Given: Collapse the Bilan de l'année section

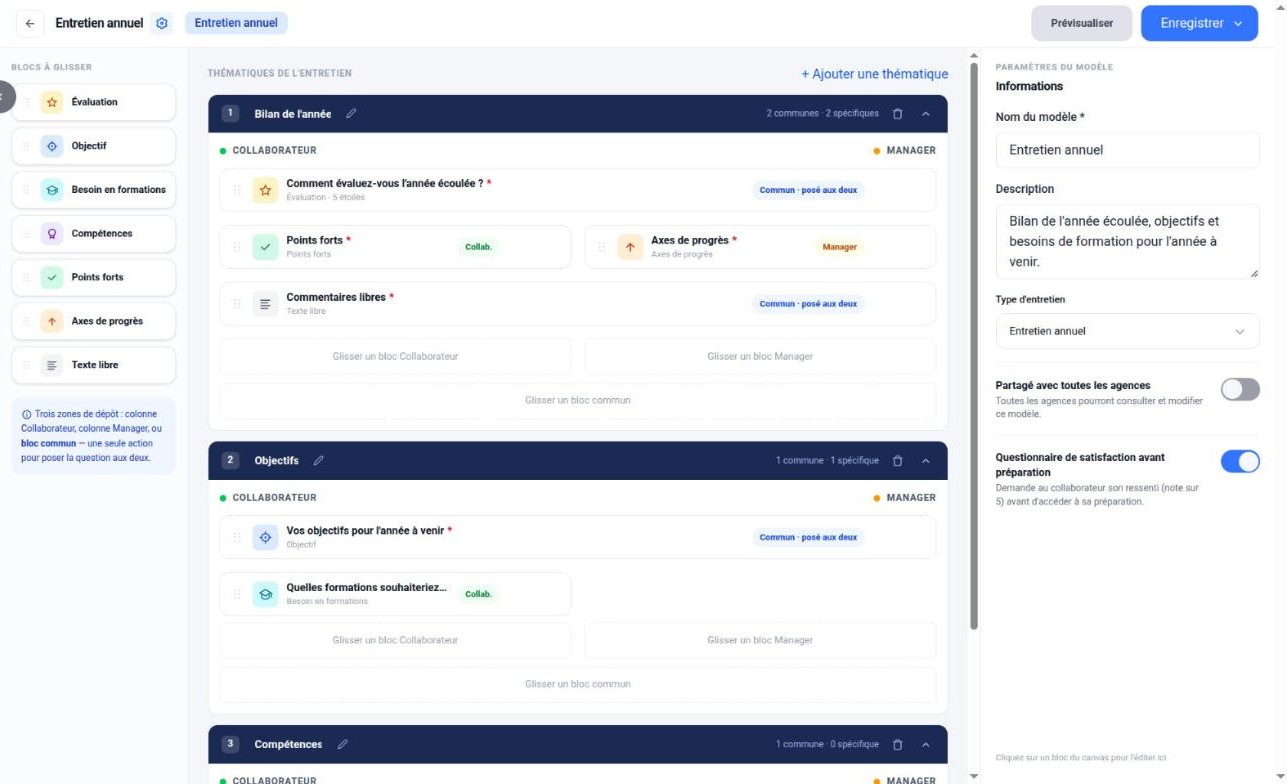Looking at the screenshot, I should 926,114.
